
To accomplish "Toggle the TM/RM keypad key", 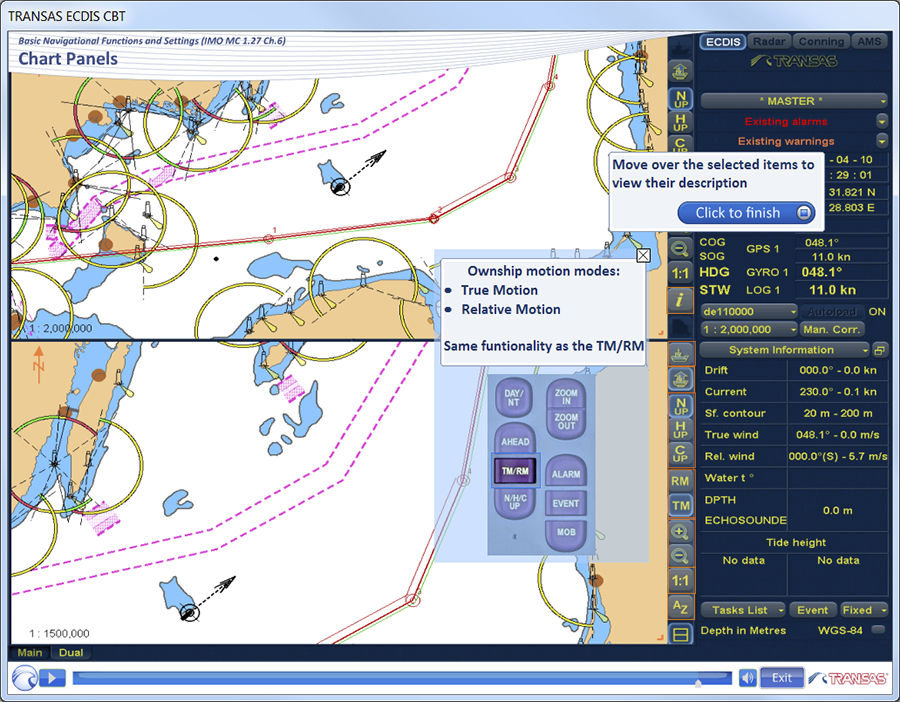I will [515, 471].
